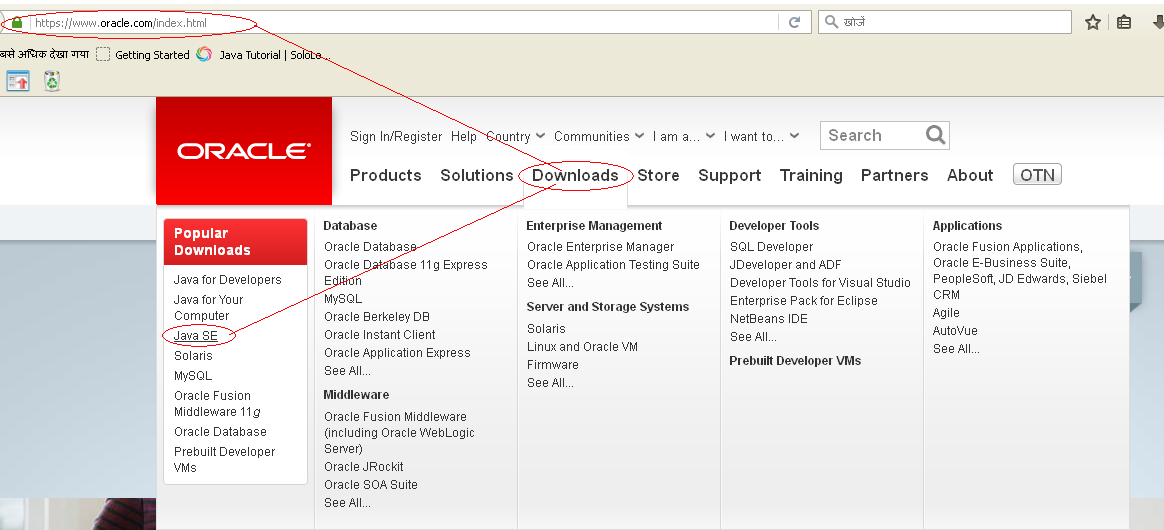This screenshot has height=530, width=1164.
Task: Select Java for Your Computer link
Action: 208,307
